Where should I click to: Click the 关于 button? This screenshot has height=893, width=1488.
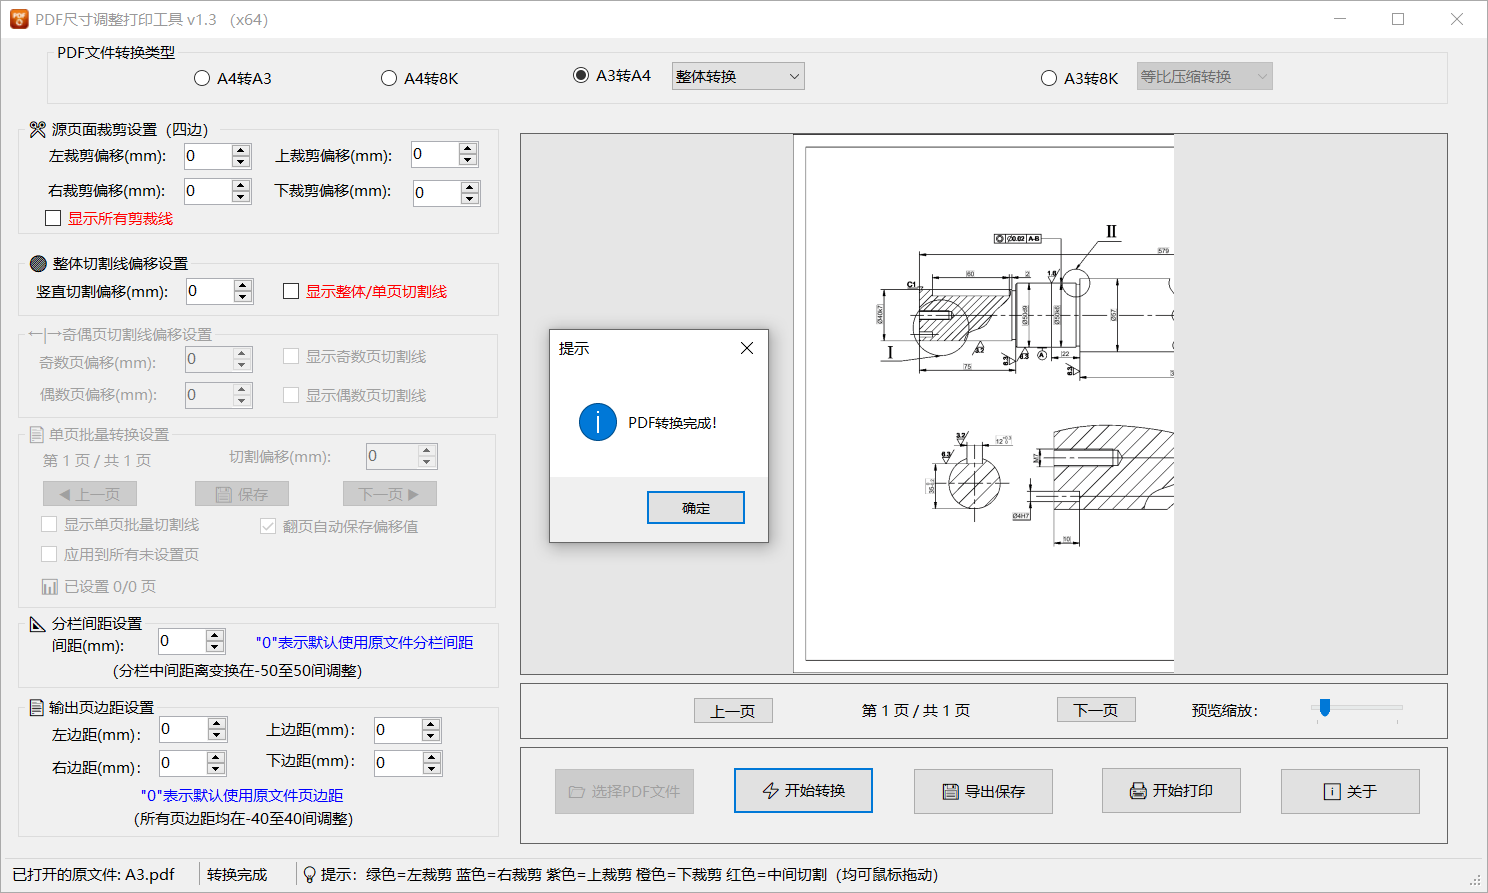[x=1350, y=791]
